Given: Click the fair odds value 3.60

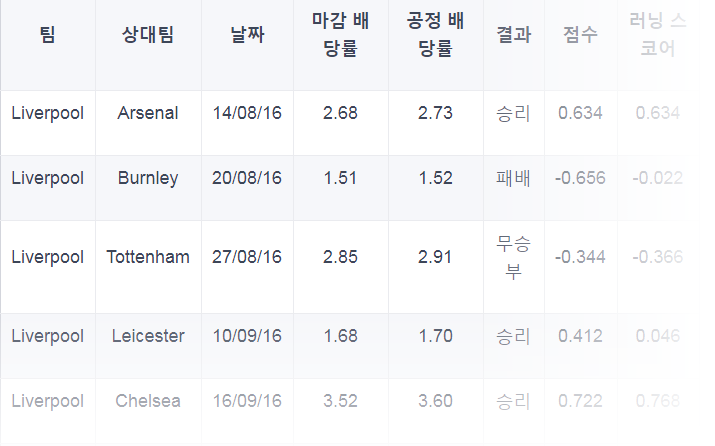Looking at the screenshot, I should point(435,401).
